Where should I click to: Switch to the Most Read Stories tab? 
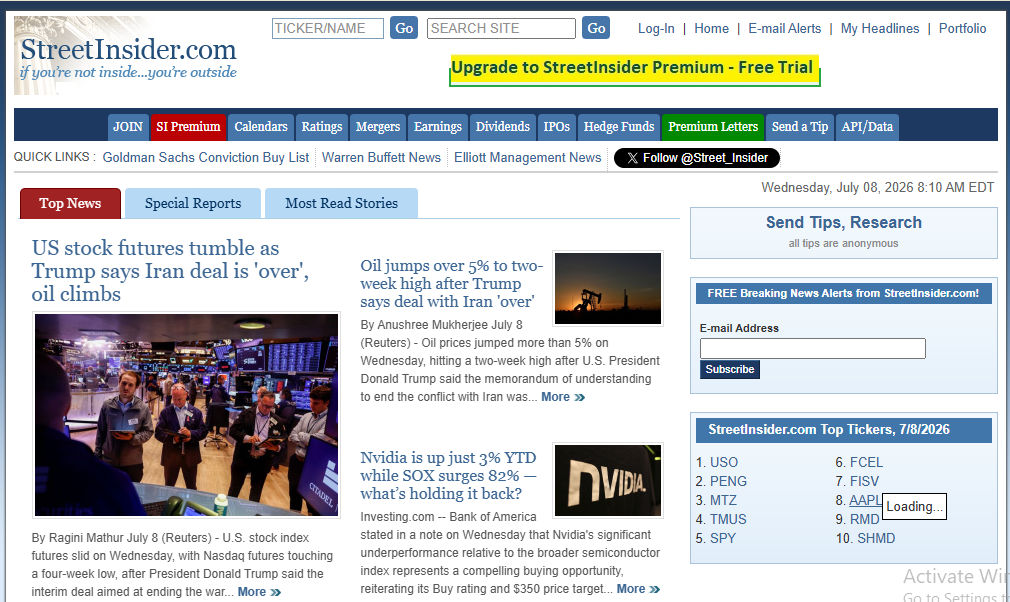341,203
